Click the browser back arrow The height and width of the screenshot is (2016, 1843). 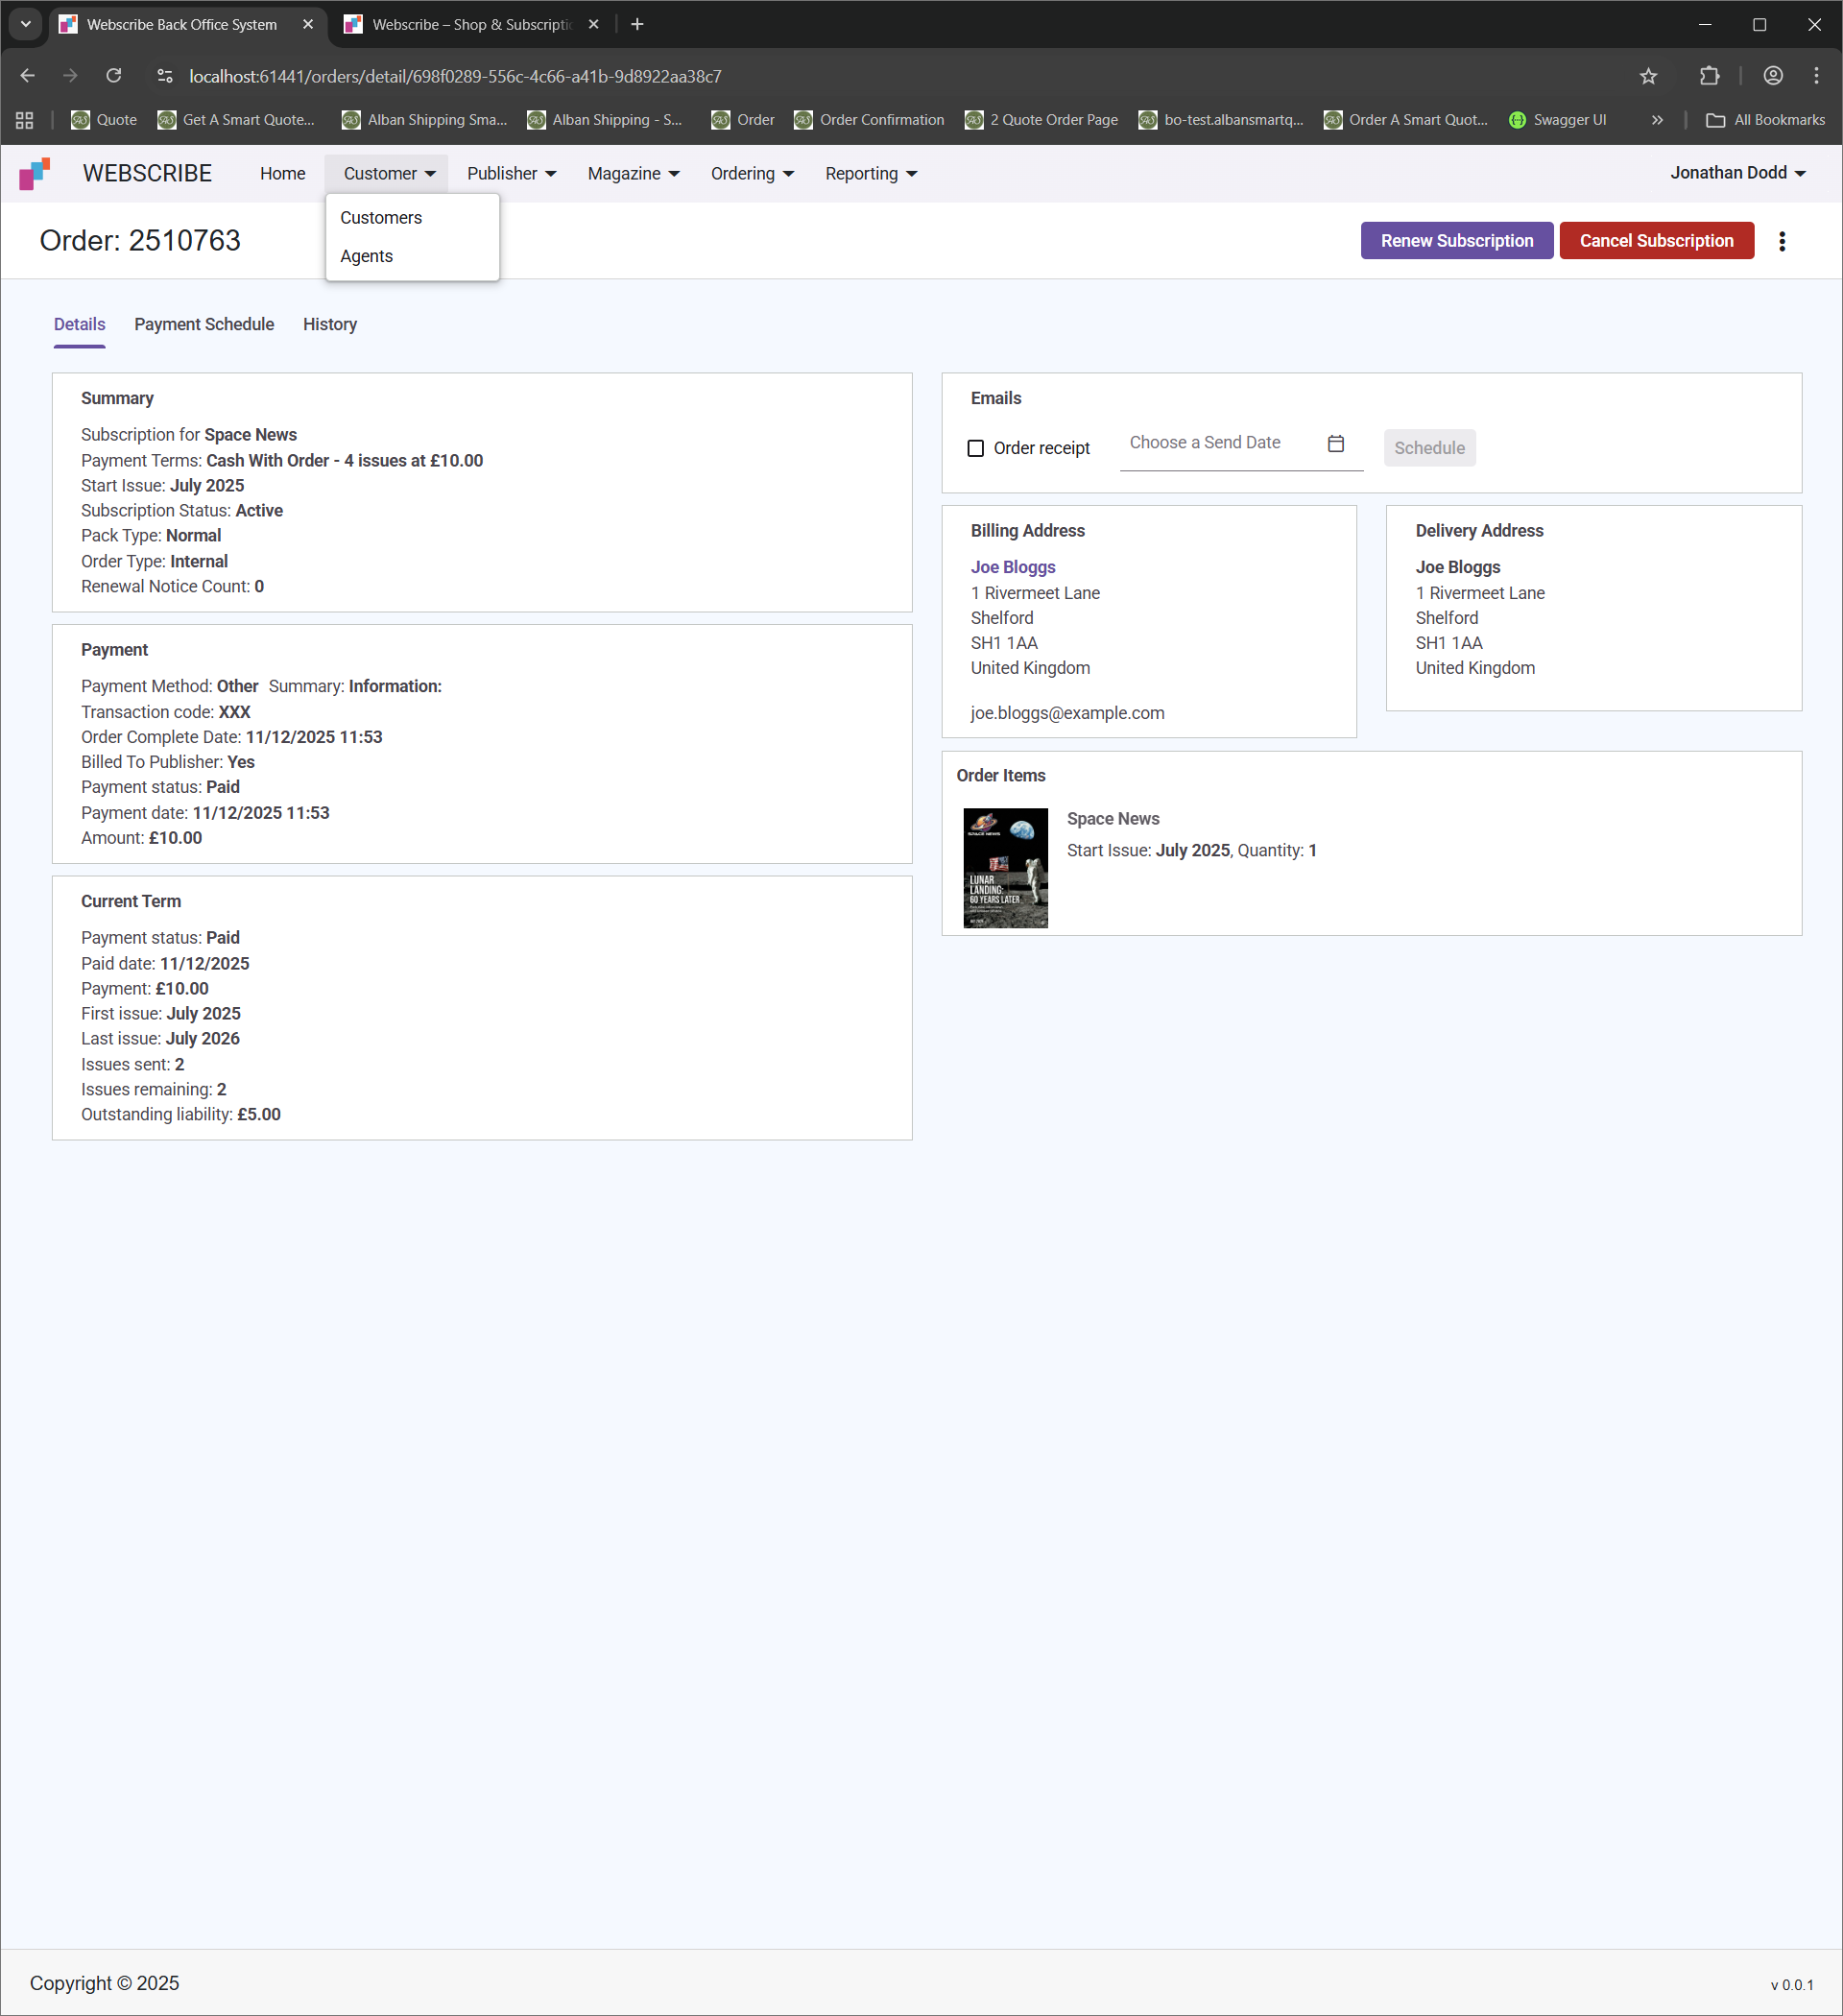[x=28, y=76]
